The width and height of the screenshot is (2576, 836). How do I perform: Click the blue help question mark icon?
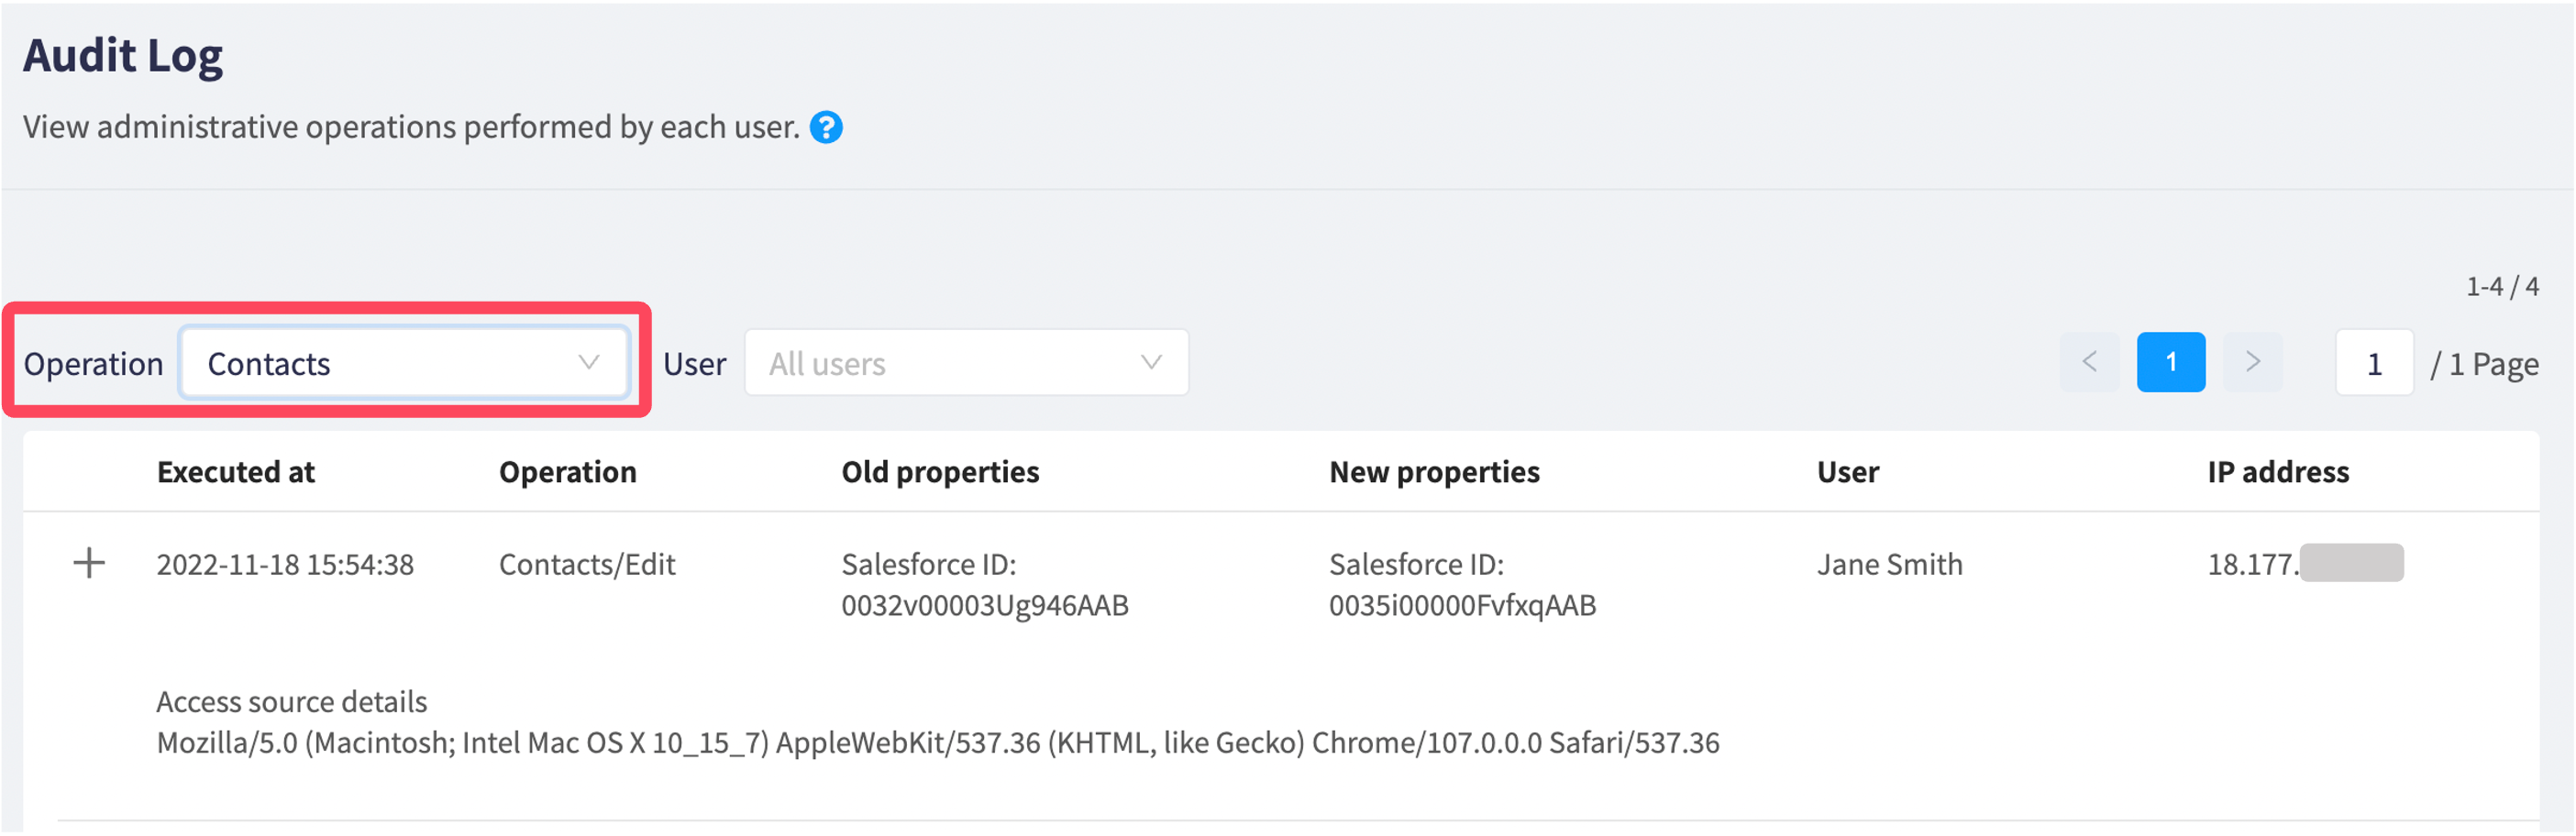825,127
